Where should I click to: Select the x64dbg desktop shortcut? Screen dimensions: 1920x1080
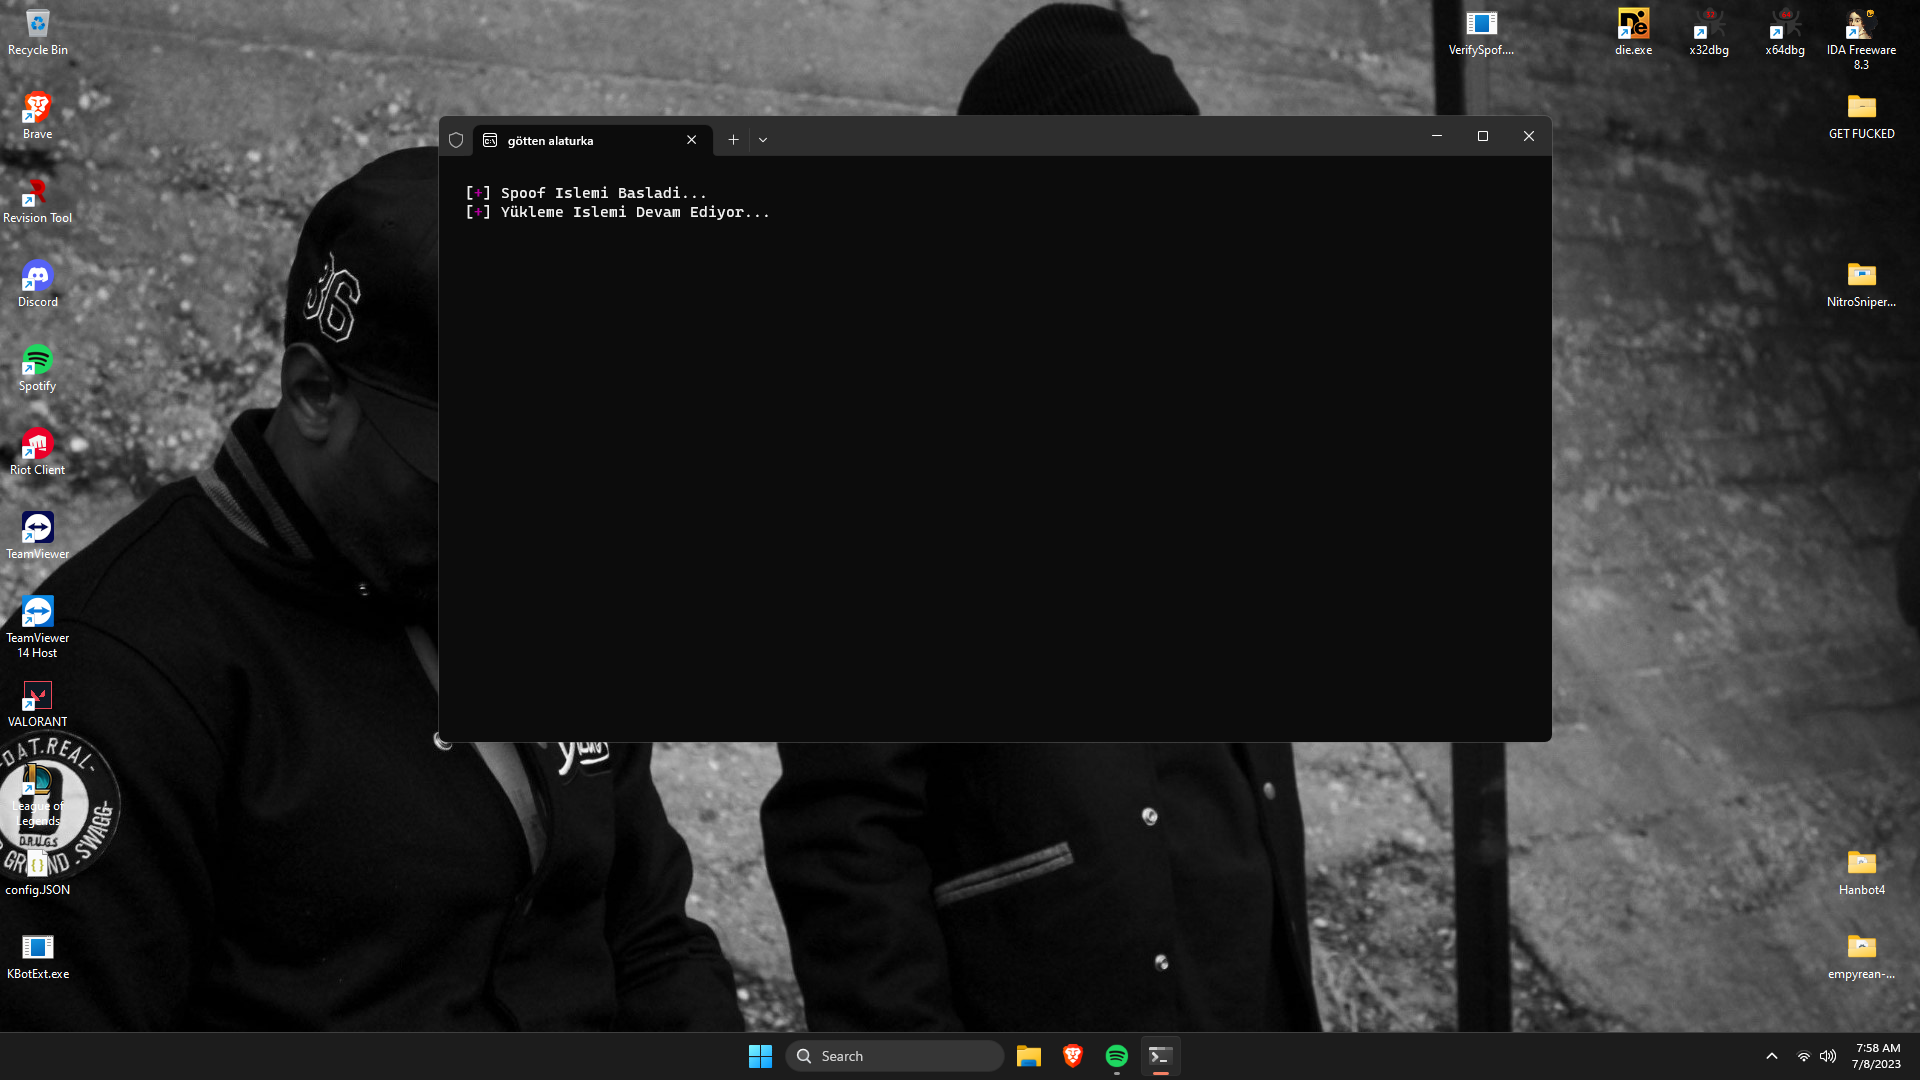point(1785,32)
